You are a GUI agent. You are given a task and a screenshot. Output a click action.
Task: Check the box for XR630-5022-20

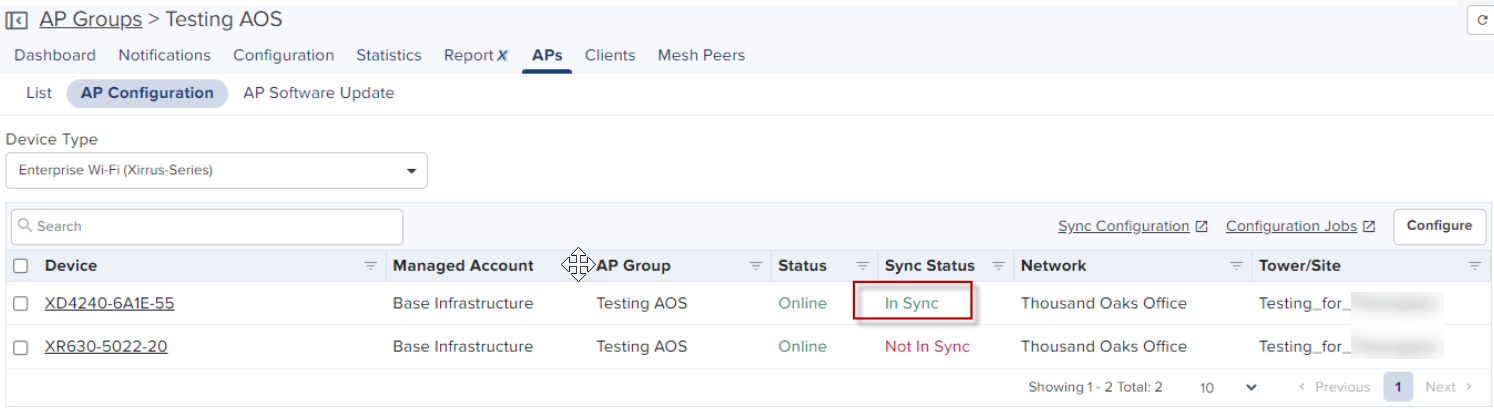21,347
